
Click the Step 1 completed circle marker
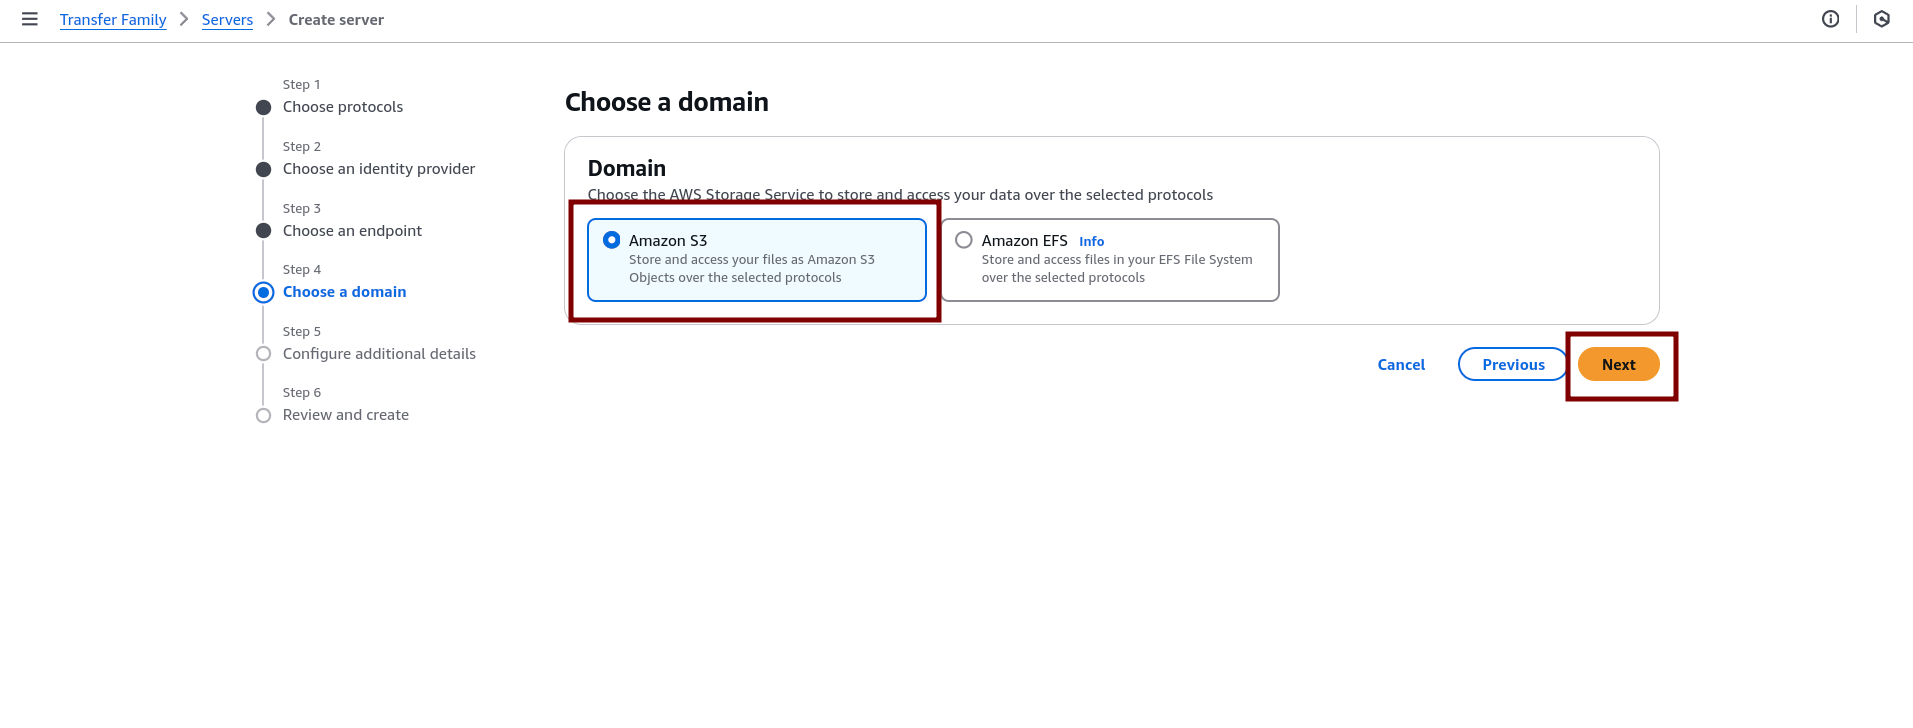pos(264,108)
